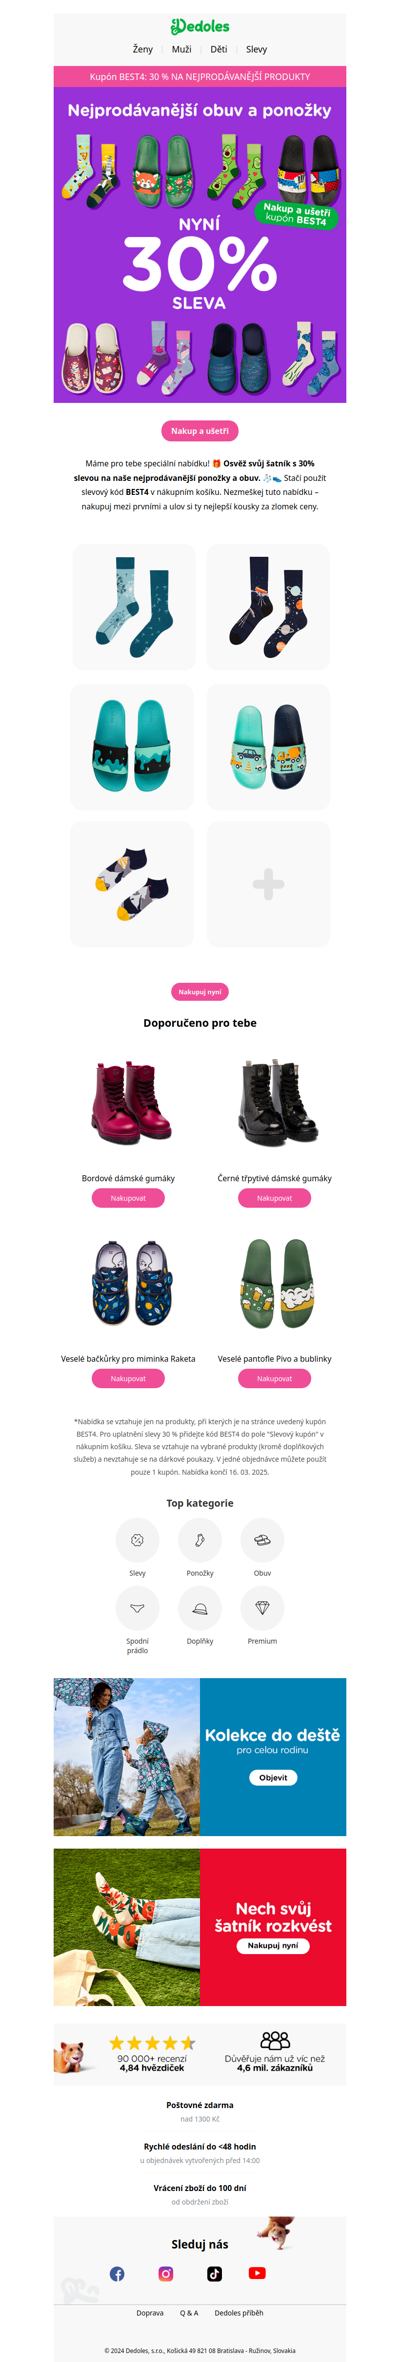Click the Dedoles logo at top

tap(200, 26)
